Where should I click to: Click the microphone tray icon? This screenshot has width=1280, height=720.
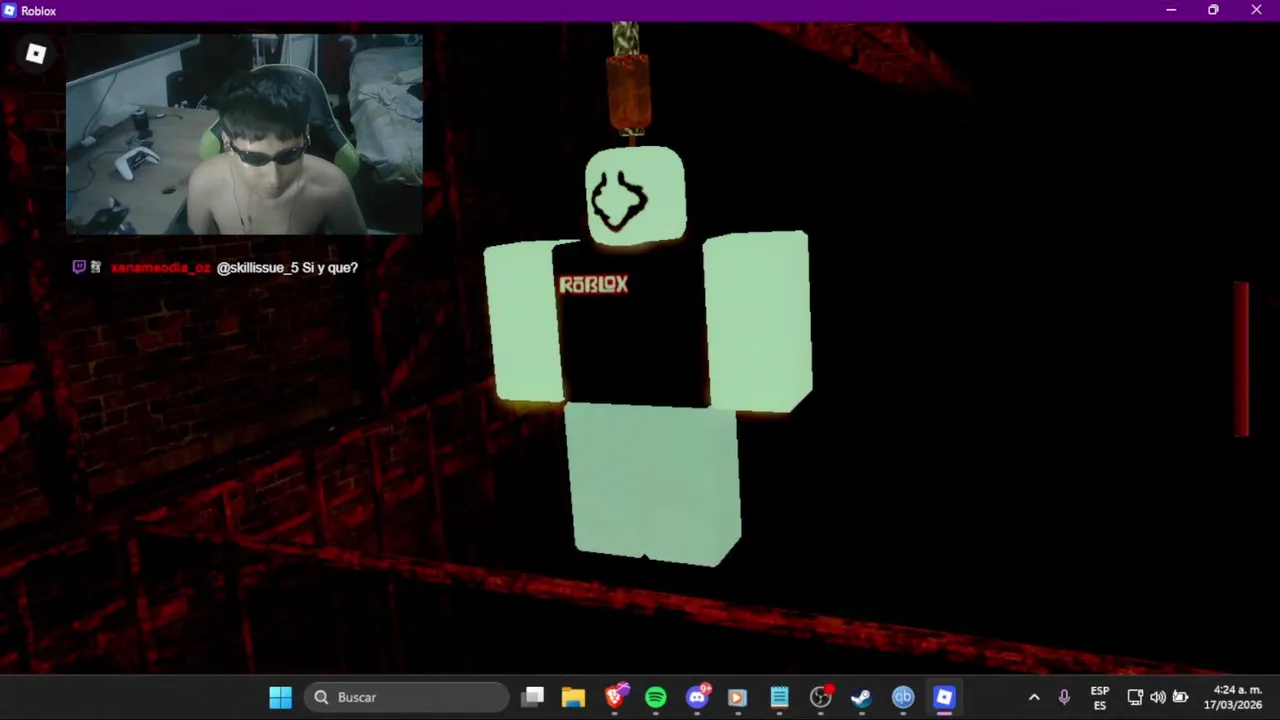point(1064,697)
